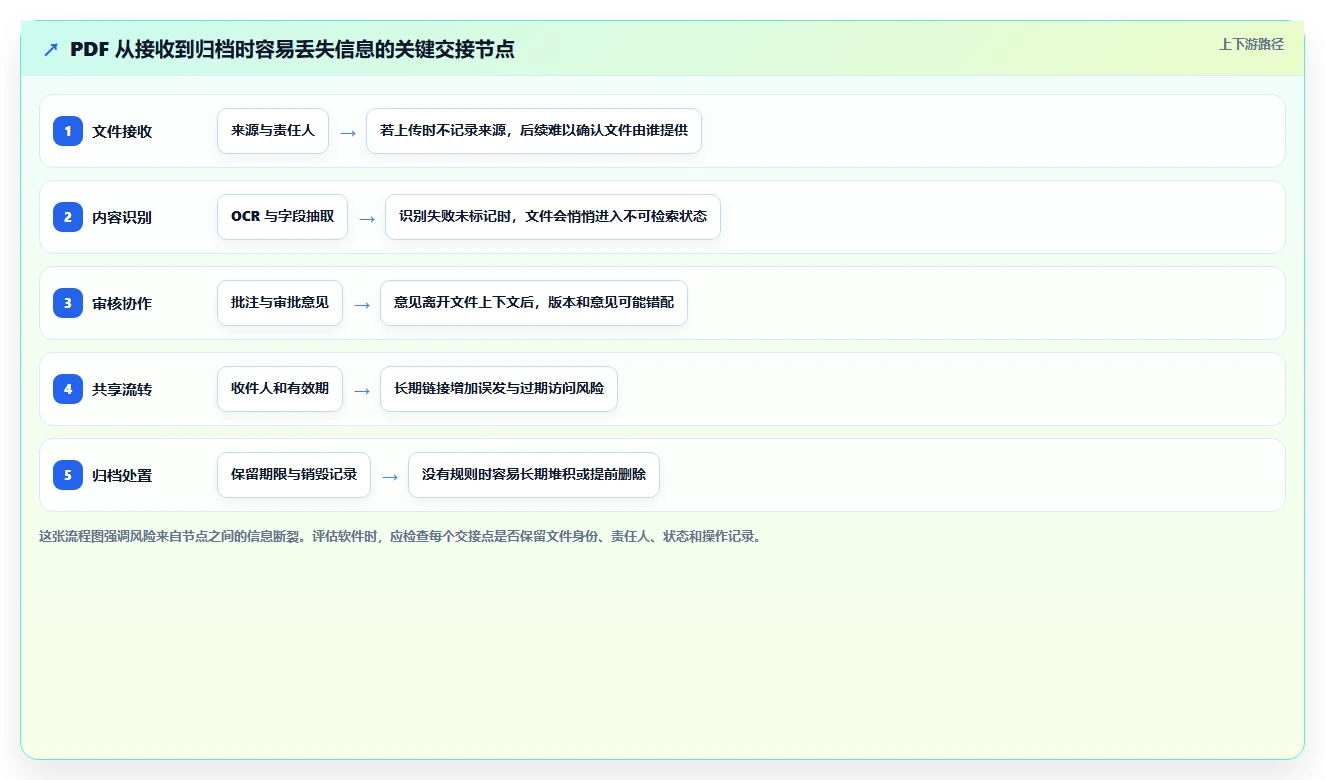Click the box 意见离开文件上下文后，版本和意见可能错配
The image size is (1325, 780).
pos(534,303)
